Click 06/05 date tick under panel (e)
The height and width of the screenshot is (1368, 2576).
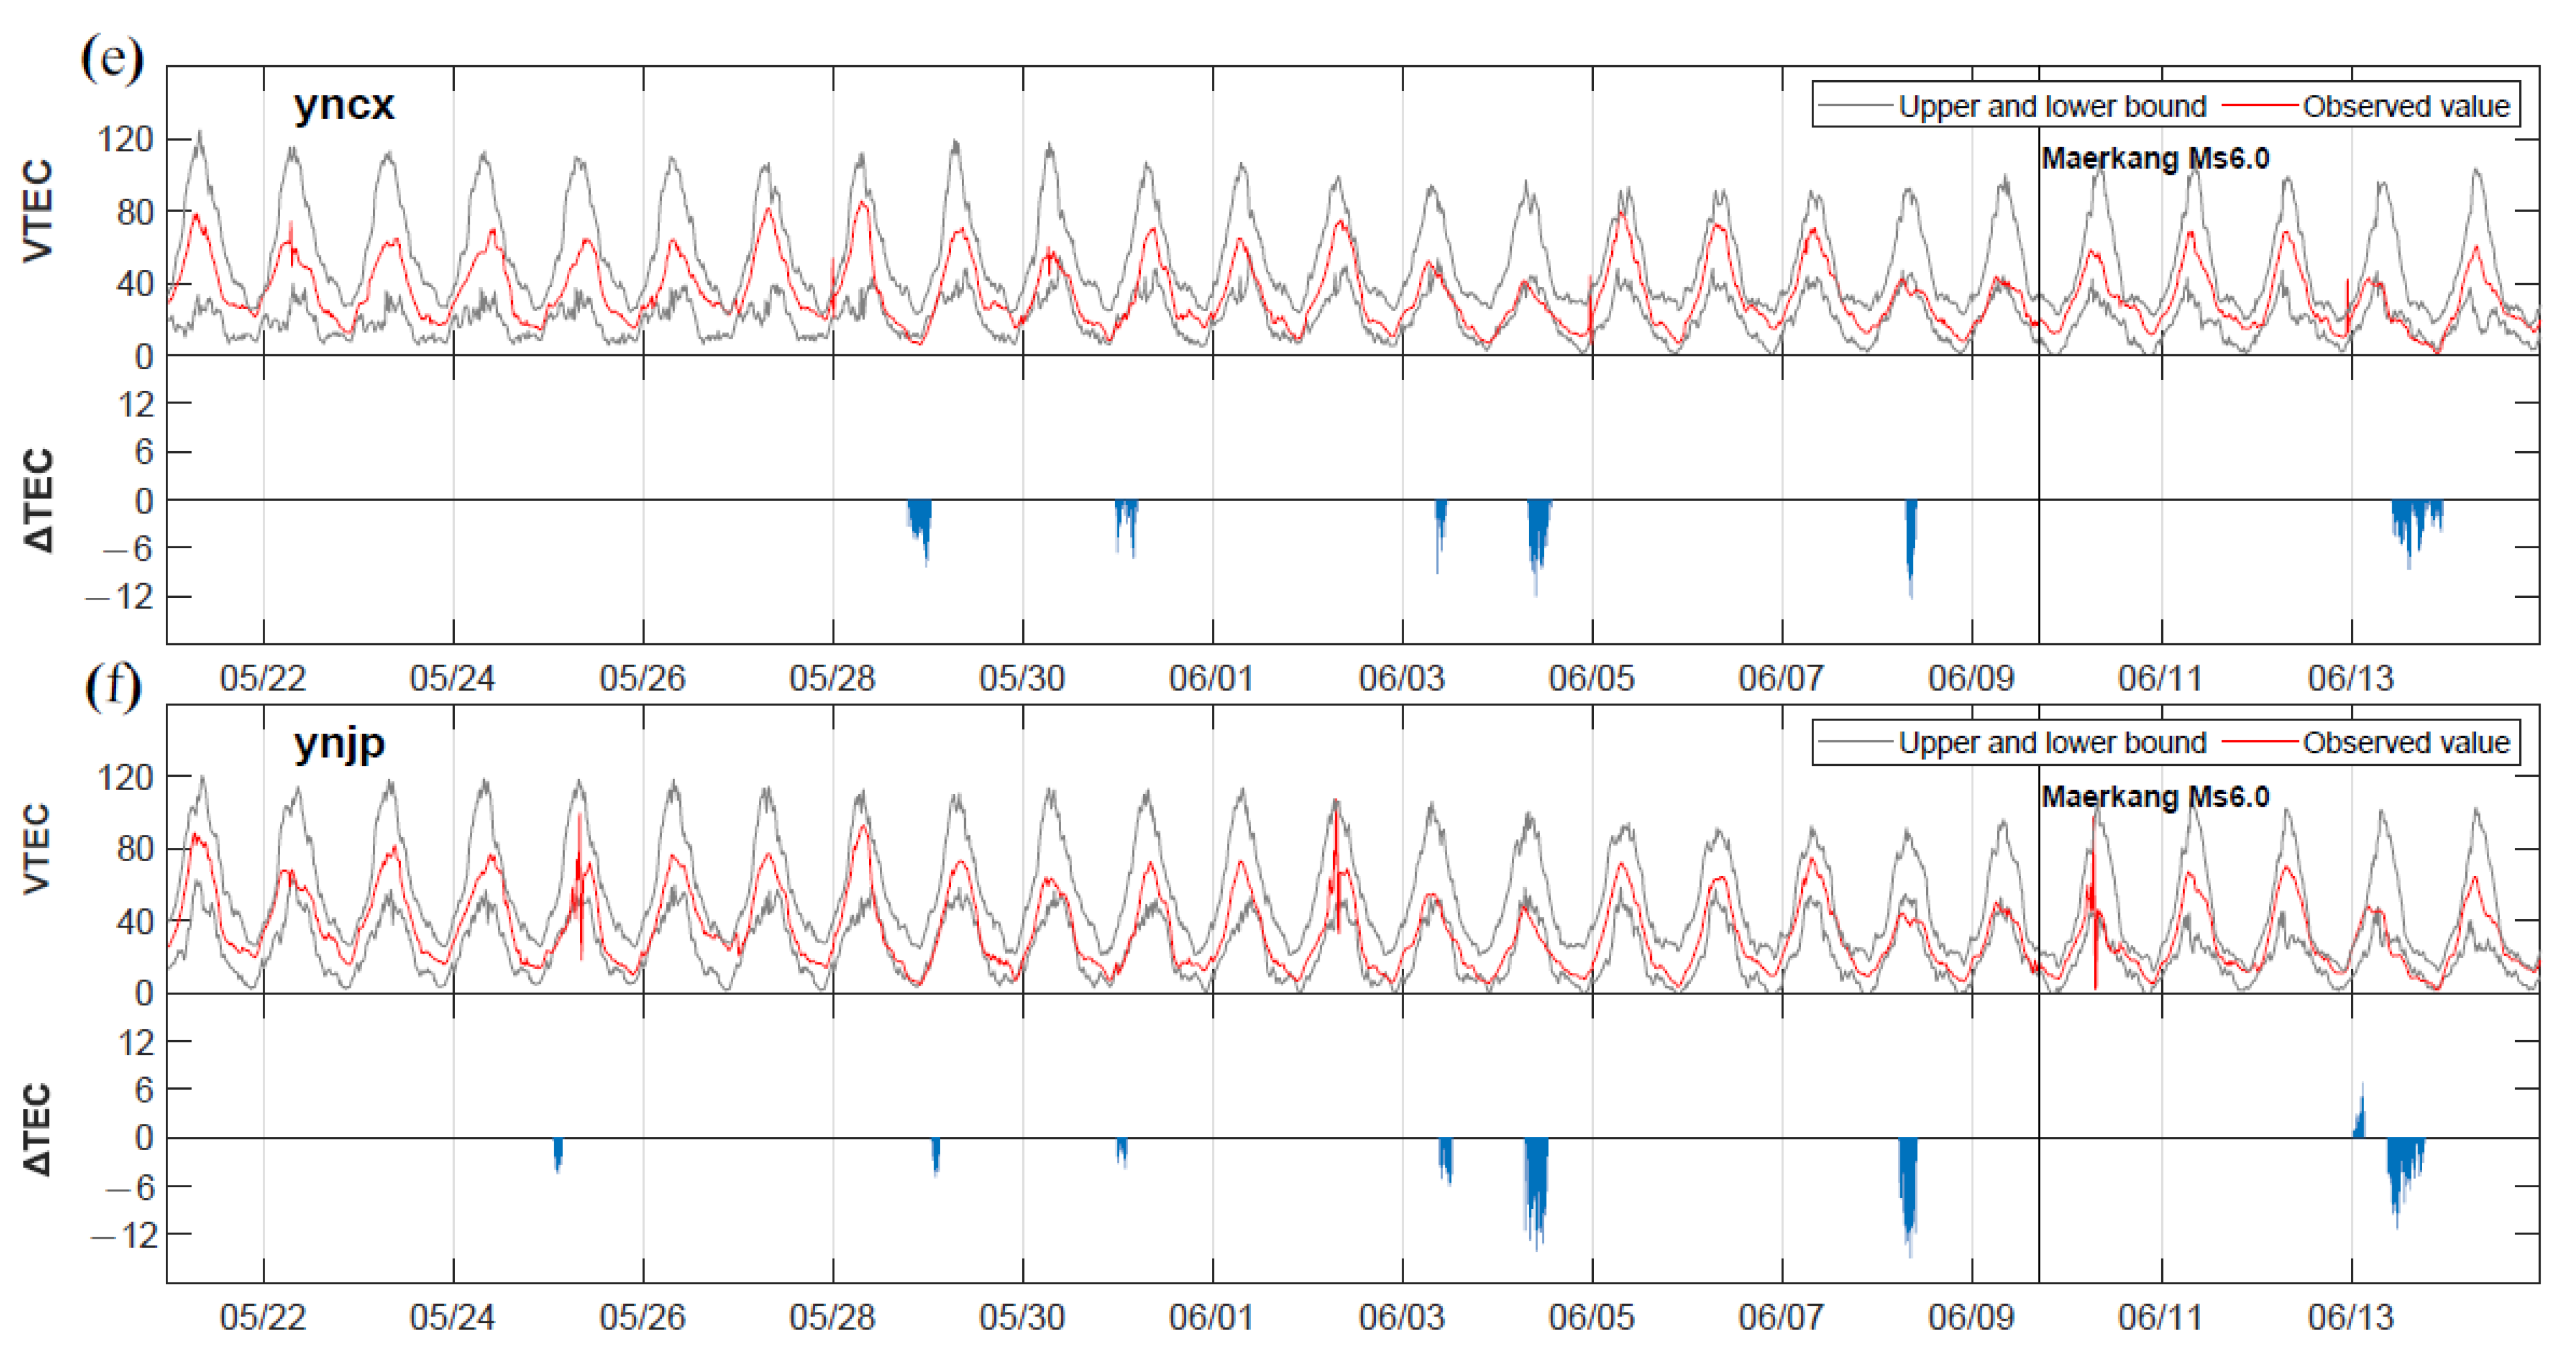(x=1591, y=679)
